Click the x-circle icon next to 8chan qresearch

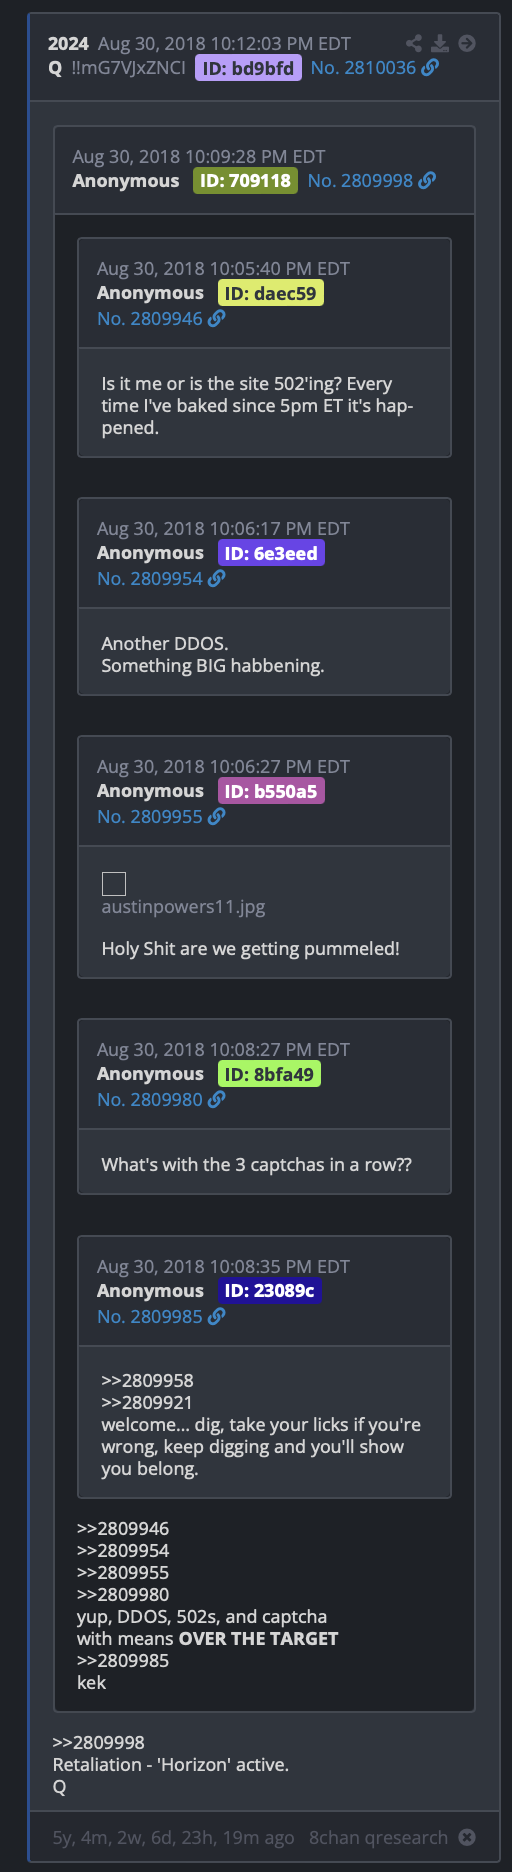click(x=467, y=1837)
